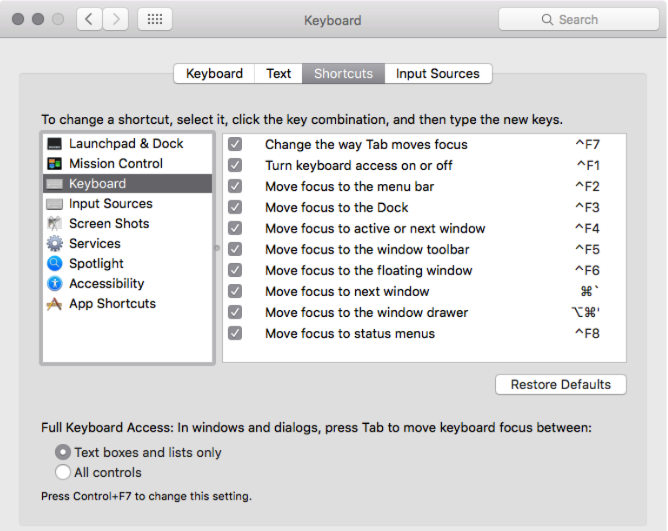The image size is (668, 531).
Task: Click the Launchpad & Dock category icon
Action: coord(55,144)
